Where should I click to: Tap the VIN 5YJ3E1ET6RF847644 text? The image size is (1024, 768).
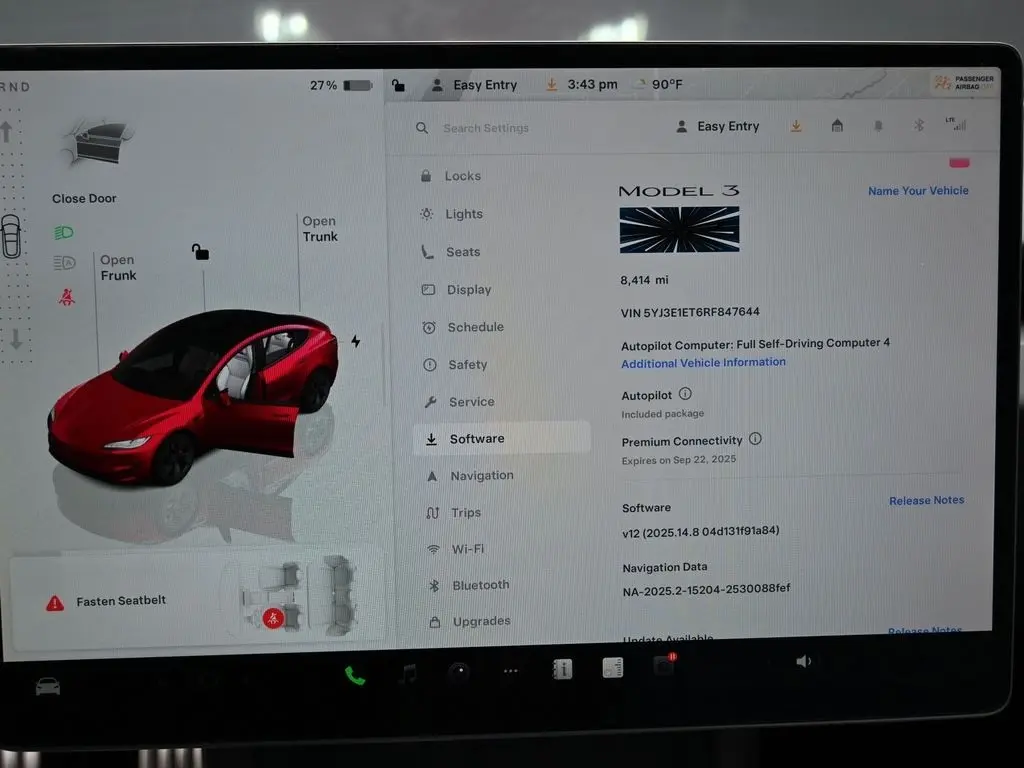tap(690, 312)
